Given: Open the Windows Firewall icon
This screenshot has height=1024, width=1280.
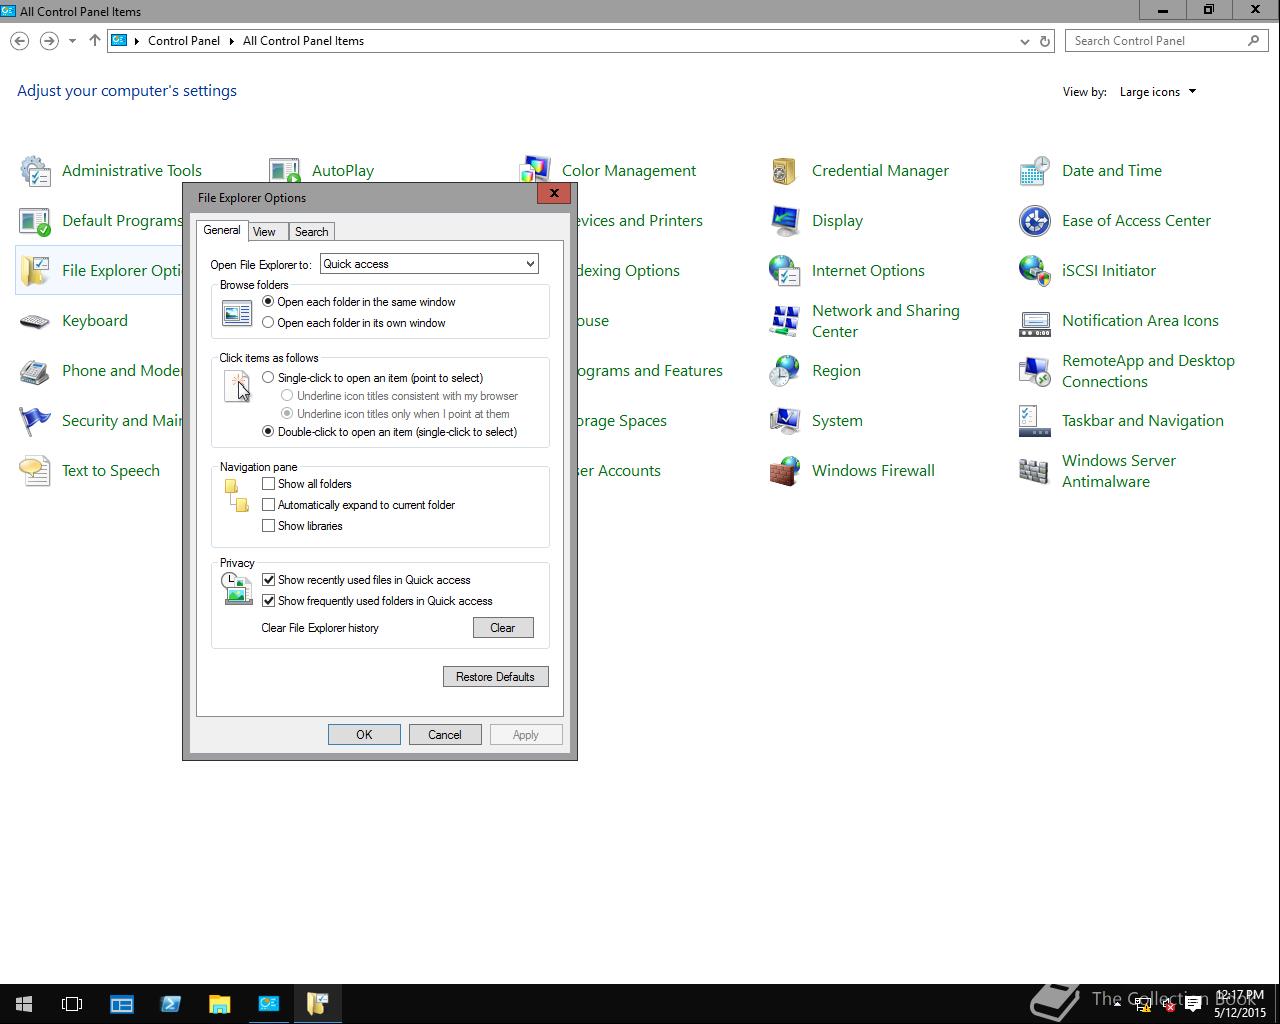Looking at the screenshot, I should coord(785,471).
